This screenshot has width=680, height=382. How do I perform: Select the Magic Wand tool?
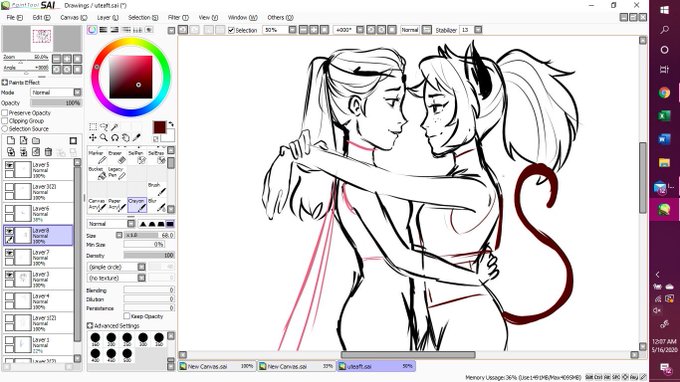click(114, 127)
